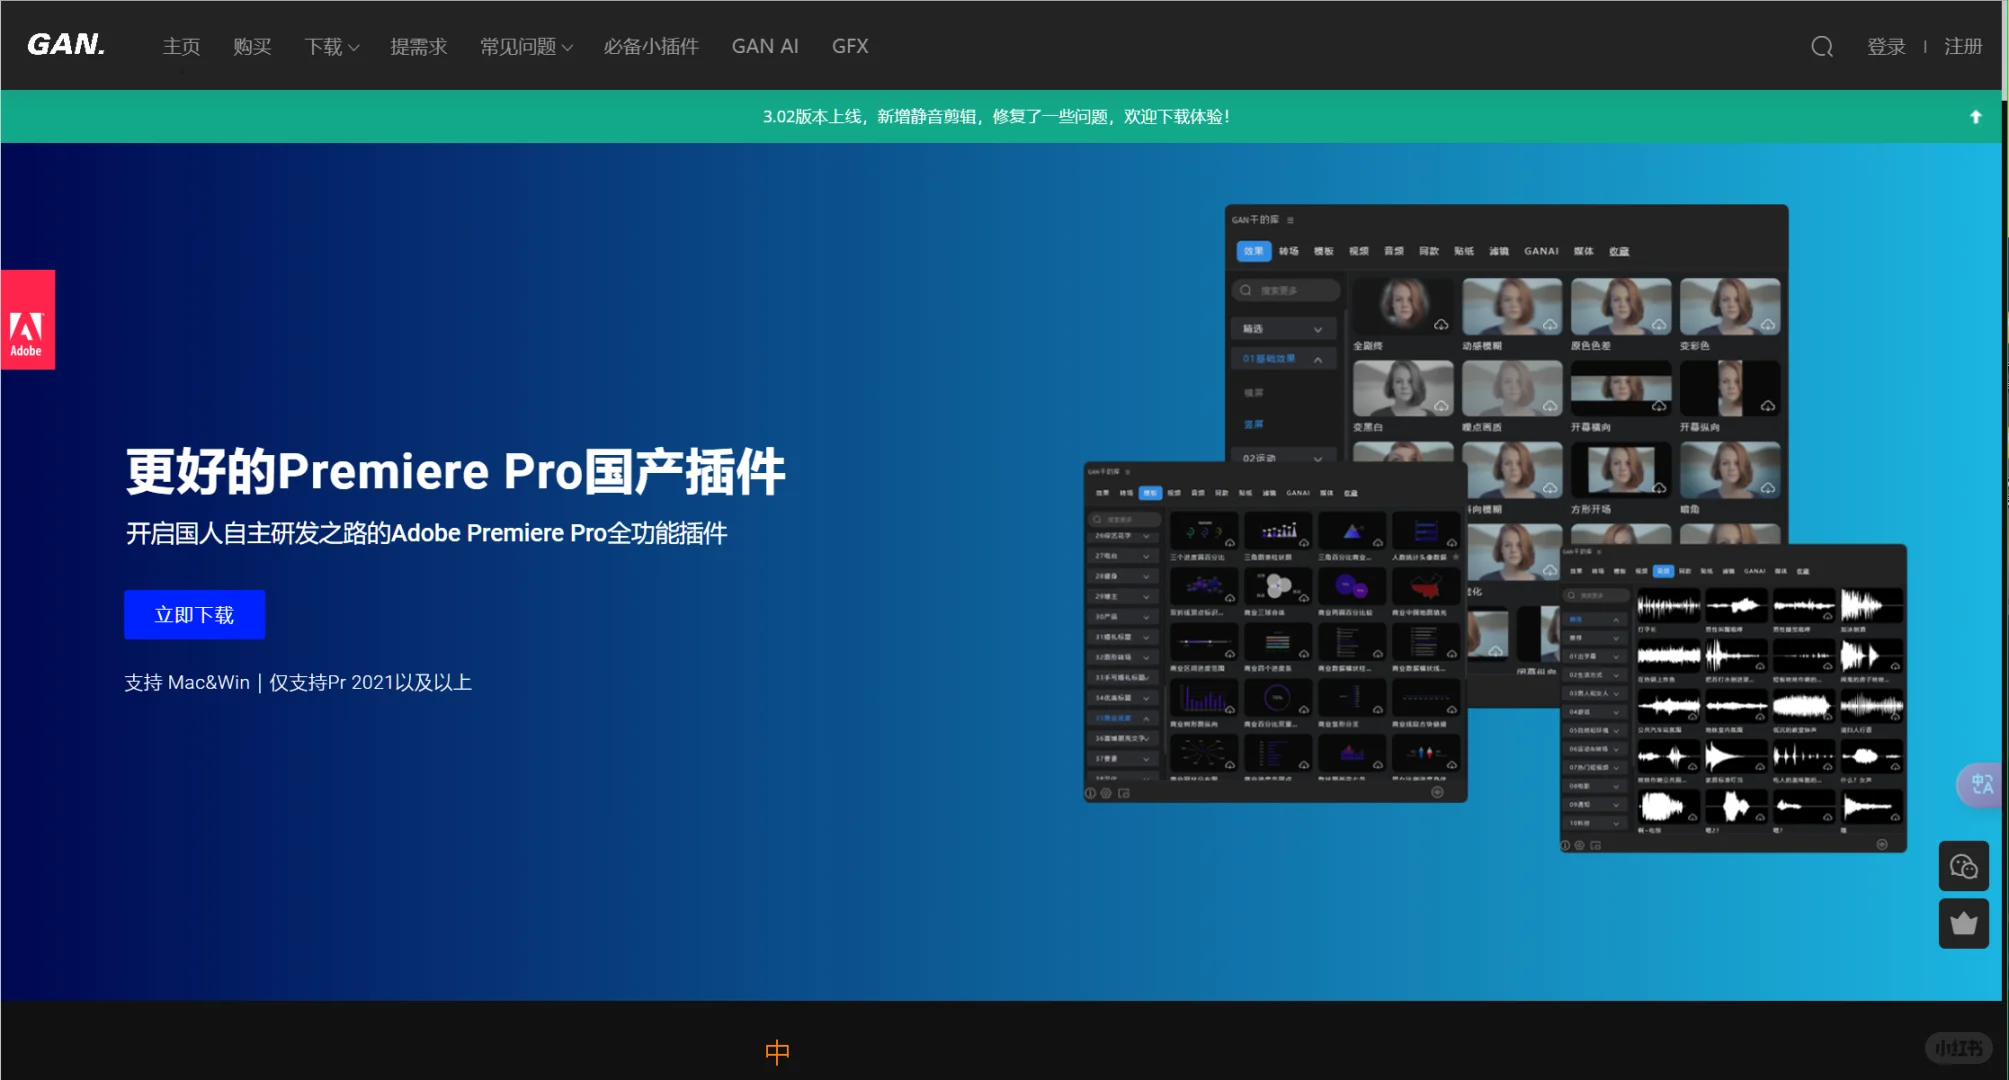Select the 商业百分比双重 circular chart template

(x=1278, y=698)
